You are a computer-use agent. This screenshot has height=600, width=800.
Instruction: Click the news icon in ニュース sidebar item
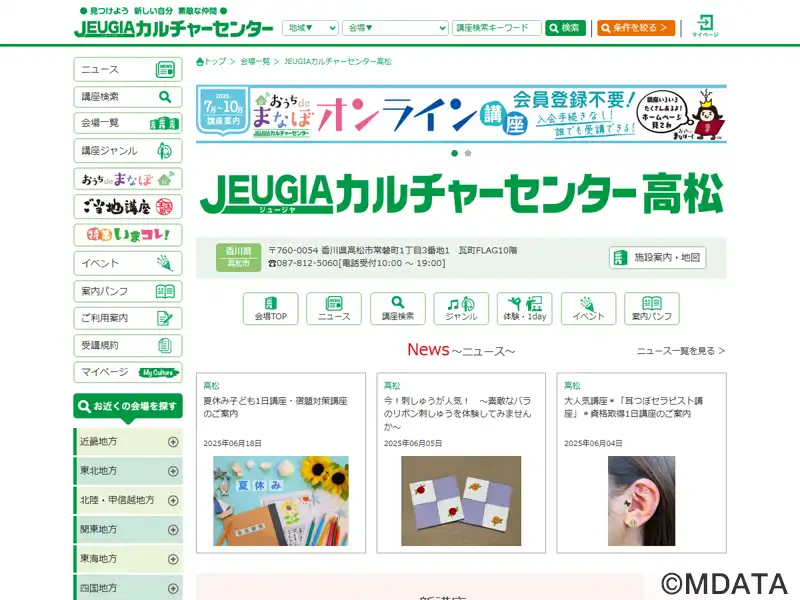tap(165, 69)
